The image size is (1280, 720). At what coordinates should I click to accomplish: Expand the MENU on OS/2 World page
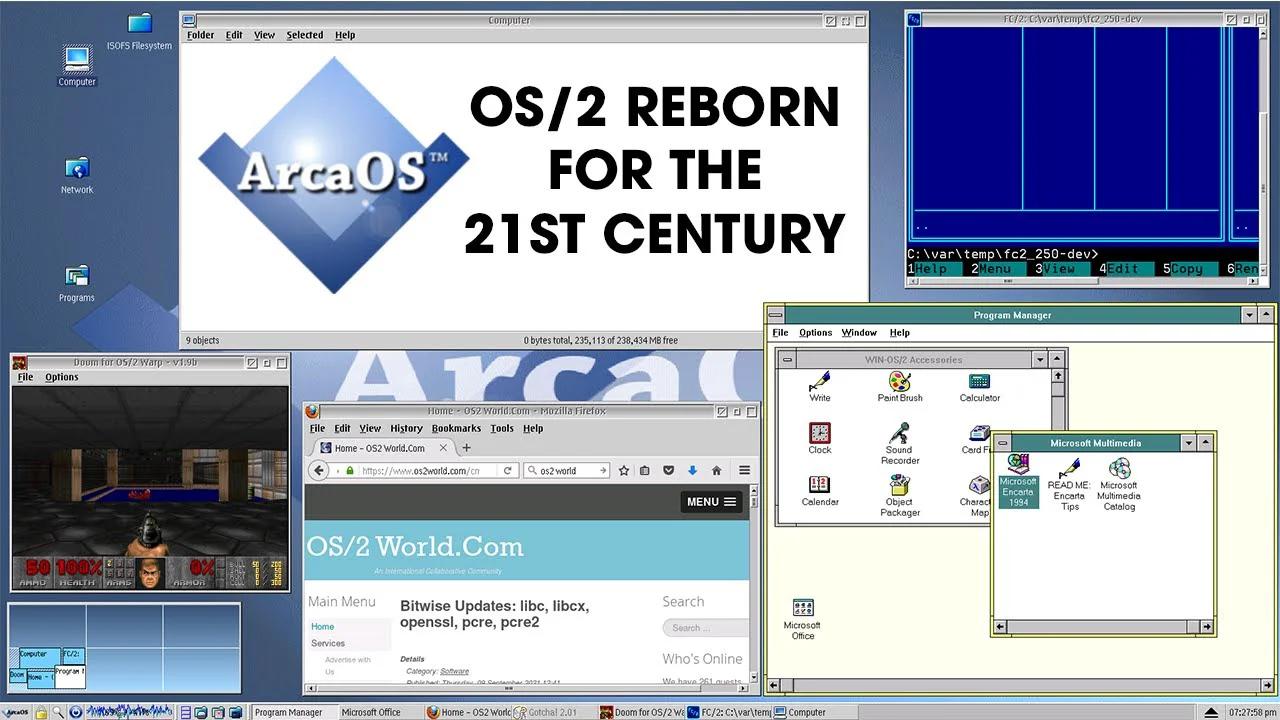(711, 501)
